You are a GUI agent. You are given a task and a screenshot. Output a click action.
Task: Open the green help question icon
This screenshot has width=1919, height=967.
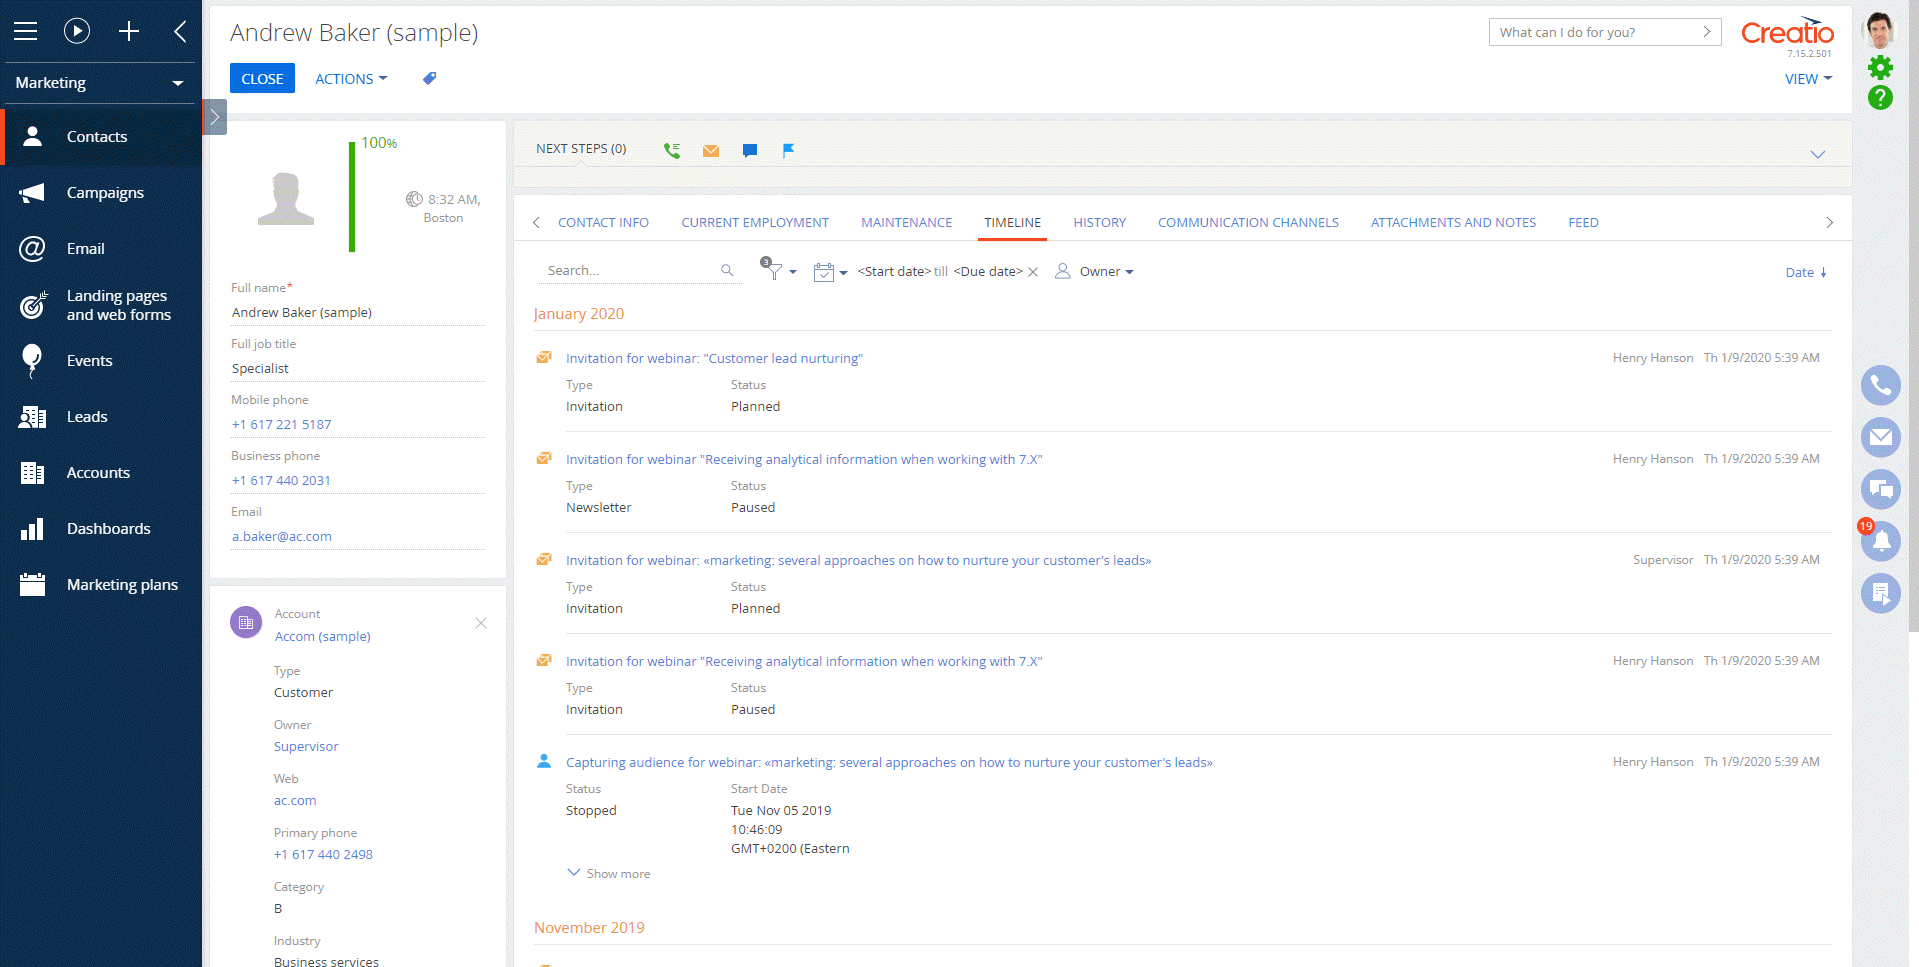(1880, 97)
